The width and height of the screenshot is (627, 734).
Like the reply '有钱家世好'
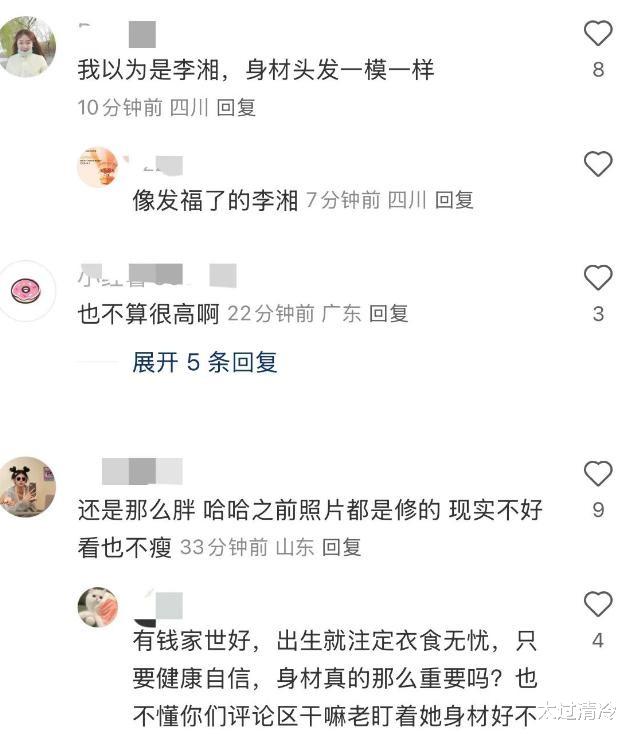(598, 604)
